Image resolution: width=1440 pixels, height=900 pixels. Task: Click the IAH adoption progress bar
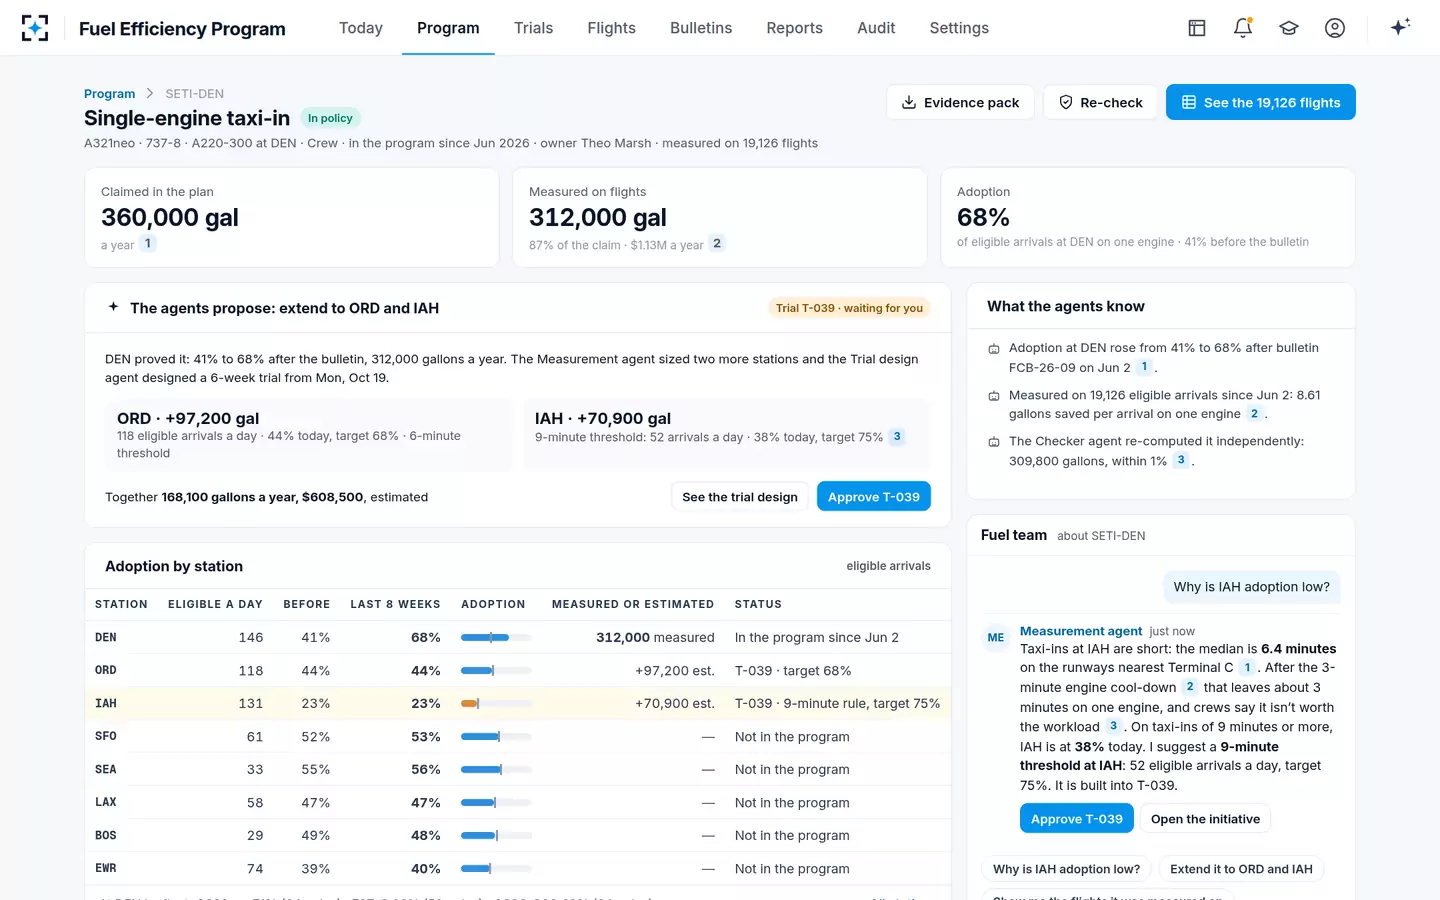tap(496, 704)
